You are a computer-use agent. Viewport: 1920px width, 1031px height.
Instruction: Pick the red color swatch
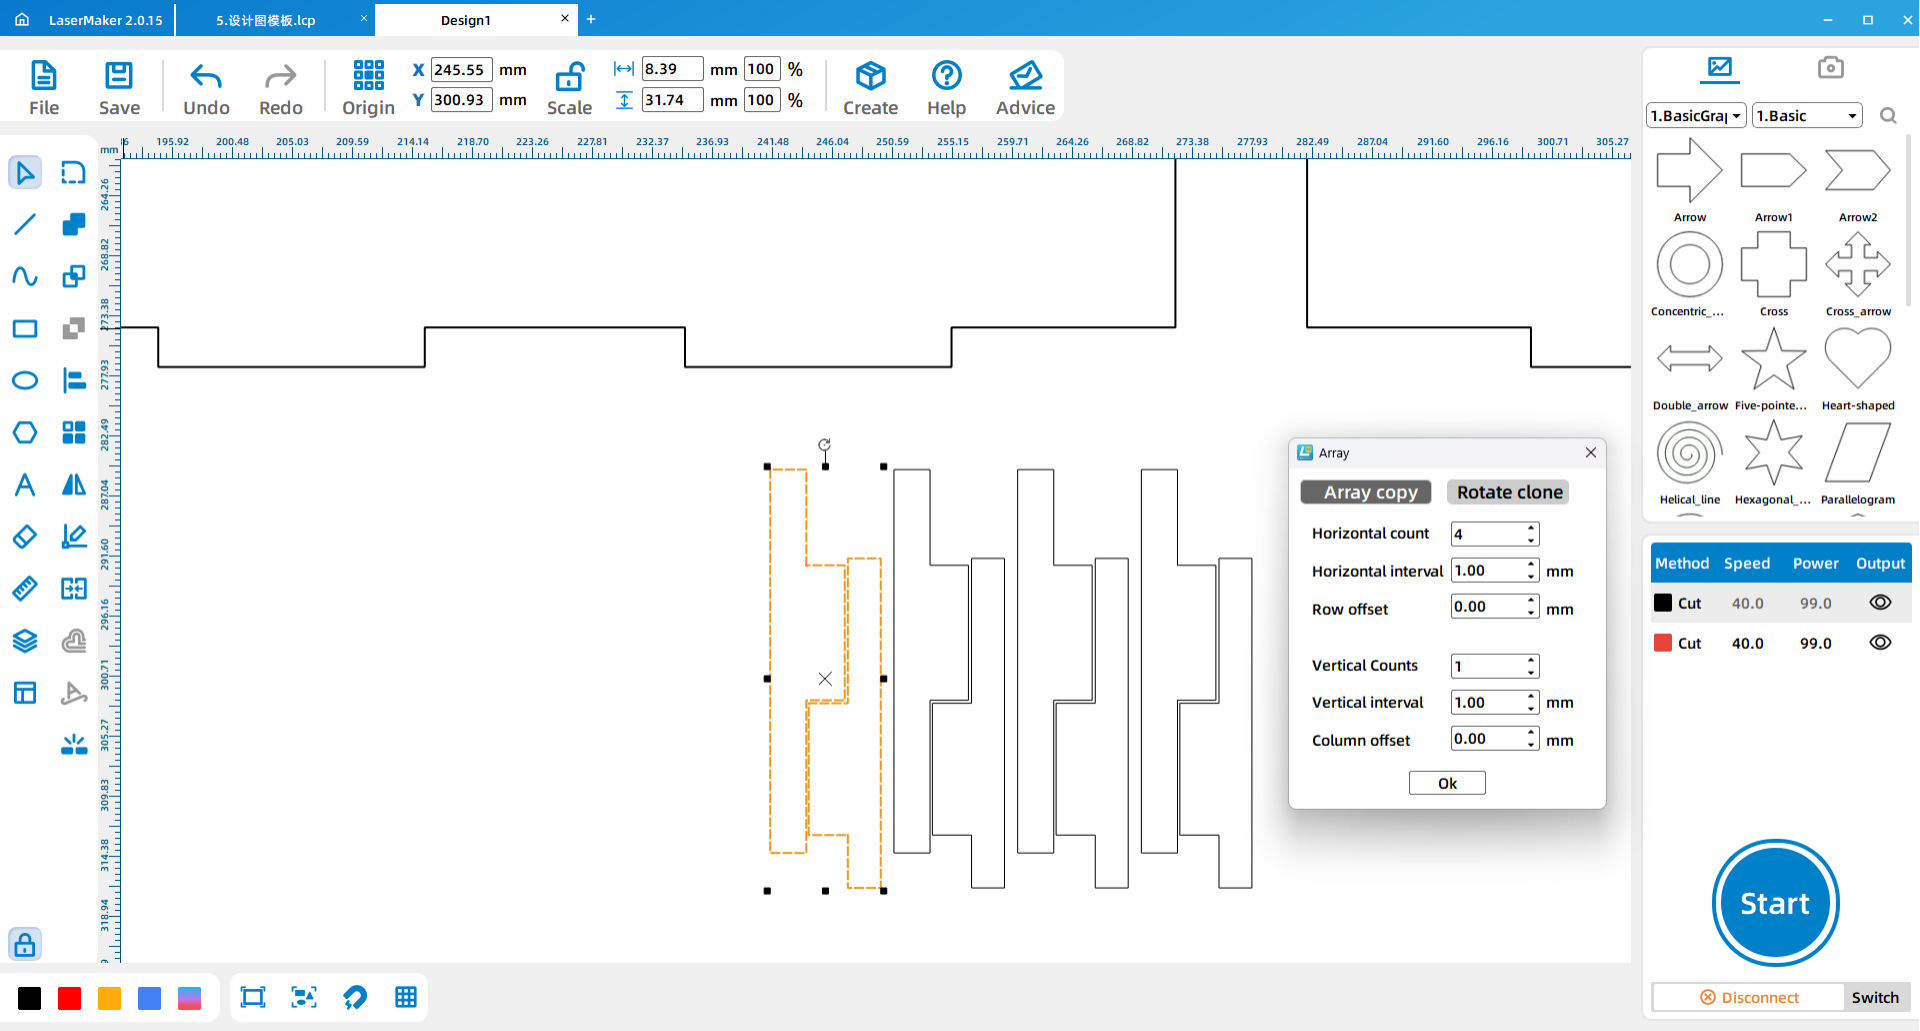click(70, 998)
